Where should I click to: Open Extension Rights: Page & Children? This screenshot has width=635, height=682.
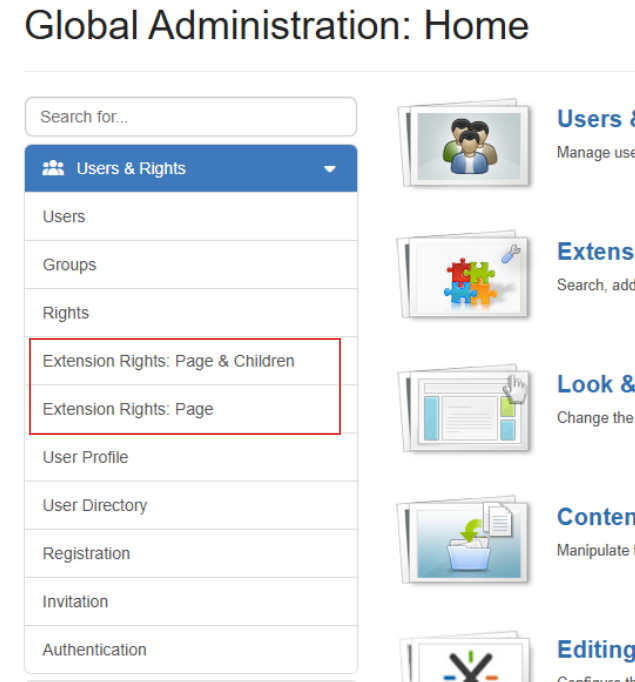tap(168, 361)
